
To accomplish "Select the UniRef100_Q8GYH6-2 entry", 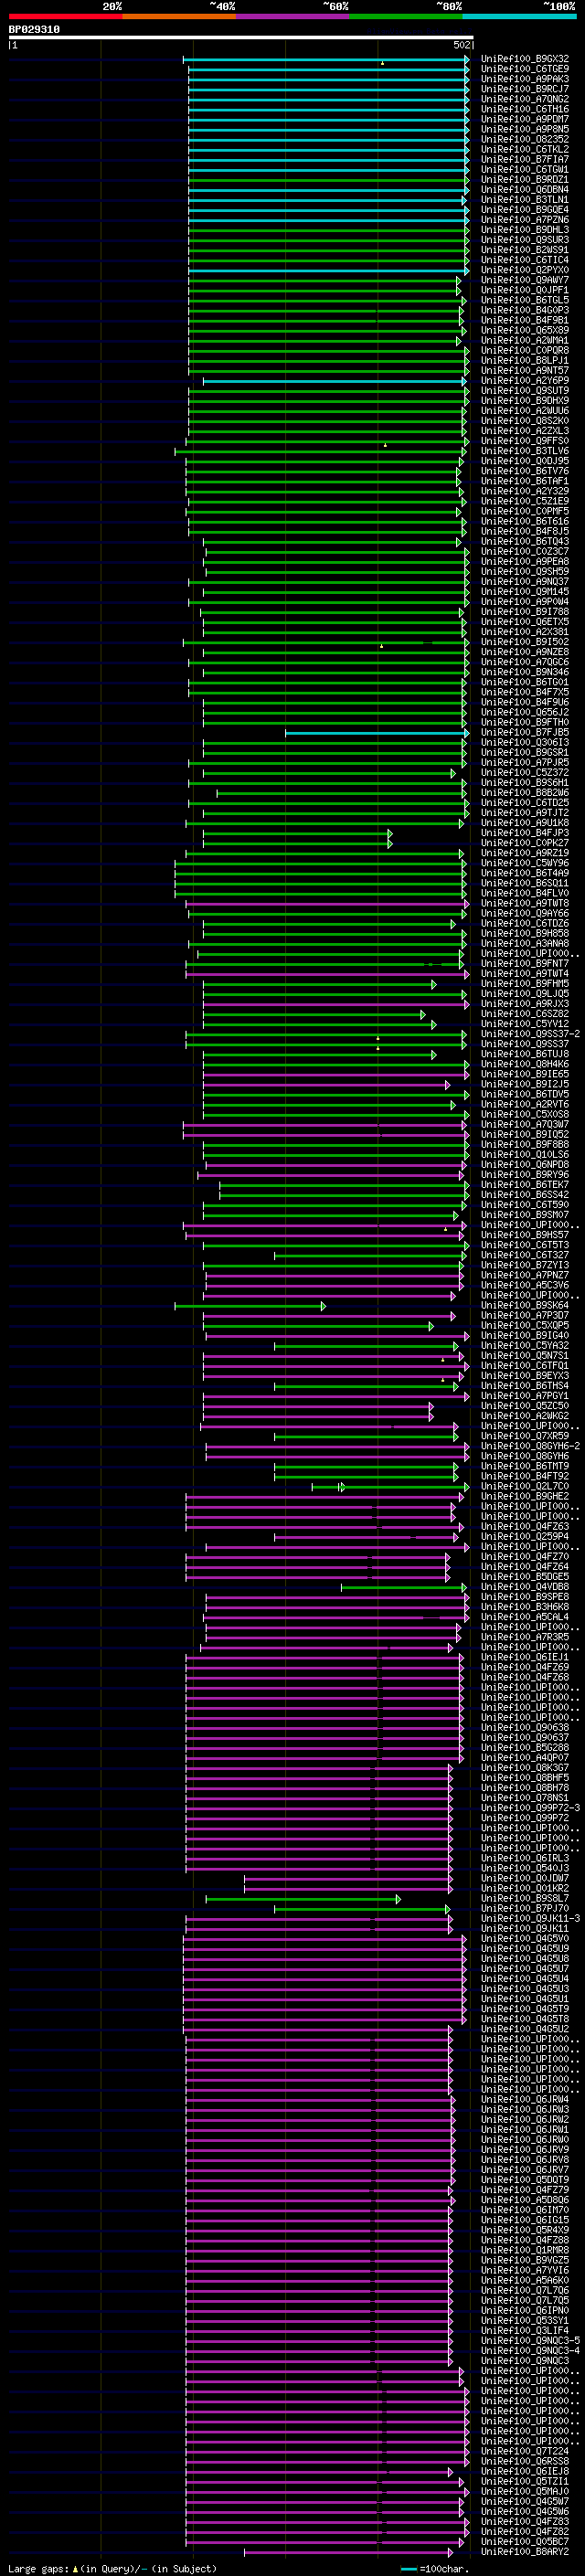I will 530,1447.
